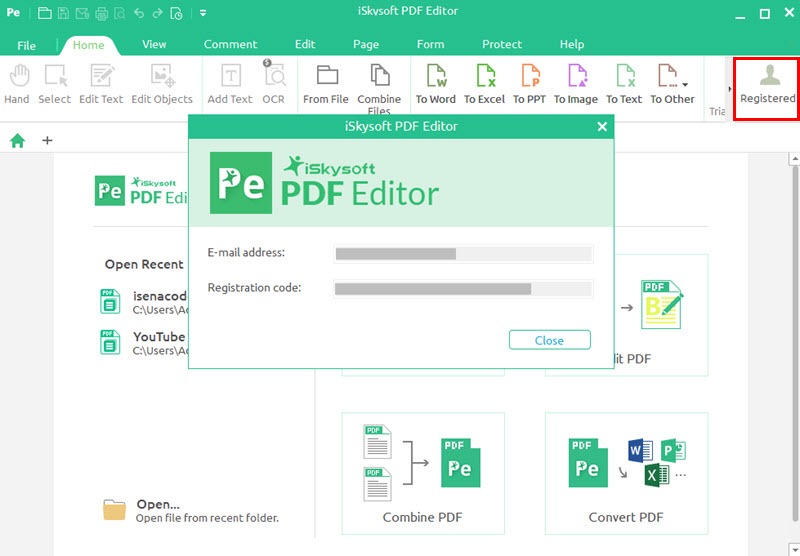Convert the PDF To Image

(576, 84)
